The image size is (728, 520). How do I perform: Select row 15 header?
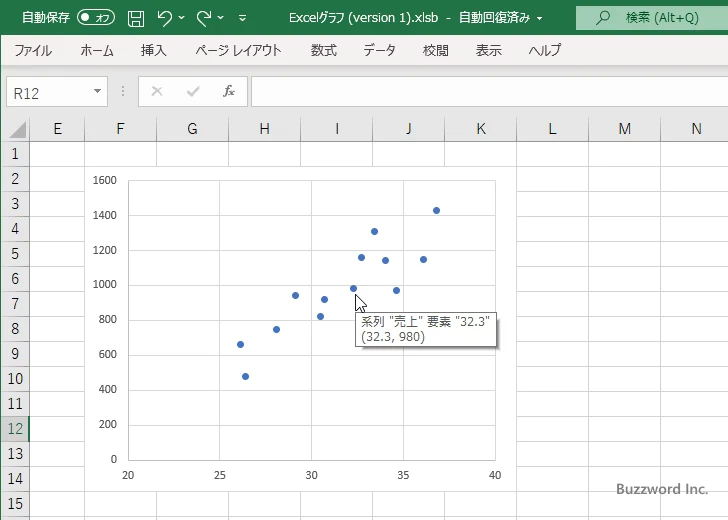(15, 504)
